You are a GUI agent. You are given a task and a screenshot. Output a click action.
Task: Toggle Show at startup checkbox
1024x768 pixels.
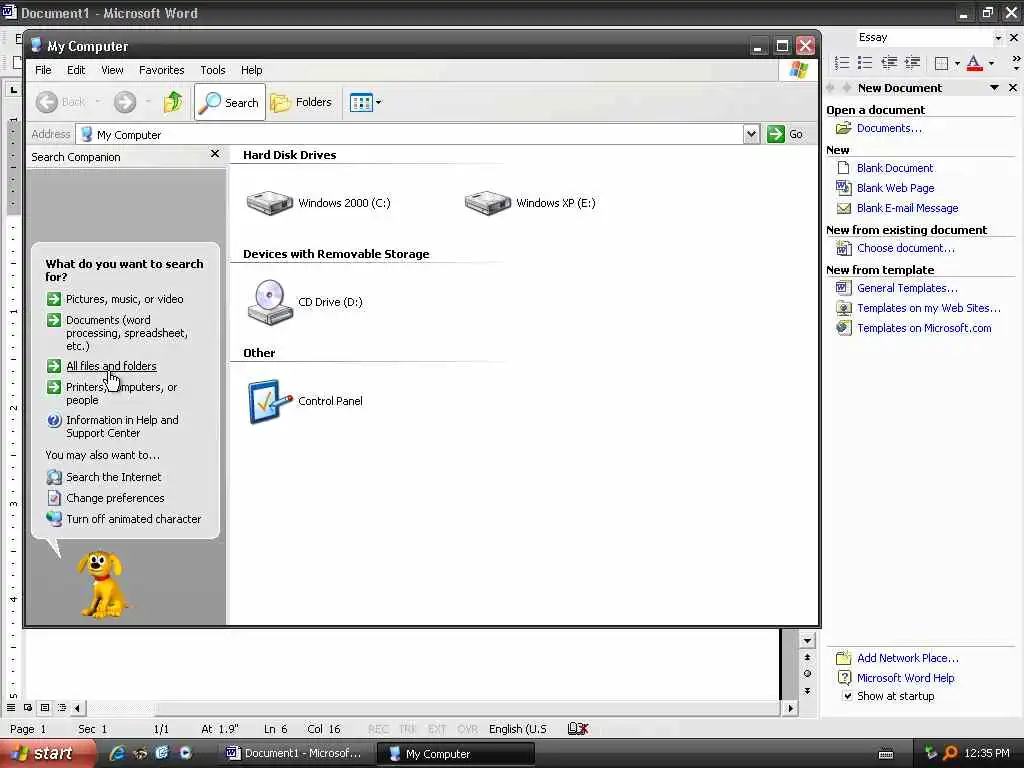point(848,696)
